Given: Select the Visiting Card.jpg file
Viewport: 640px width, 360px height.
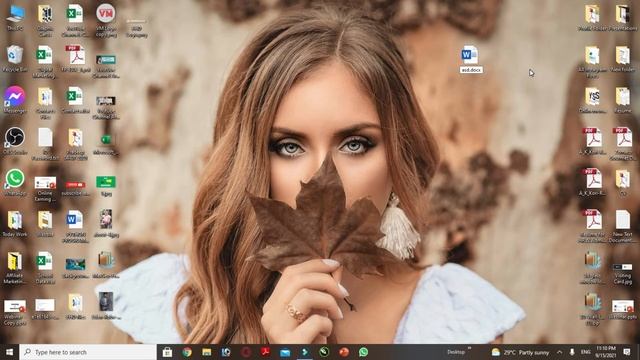Looking at the screenshot, I should [x=623, y=273].
